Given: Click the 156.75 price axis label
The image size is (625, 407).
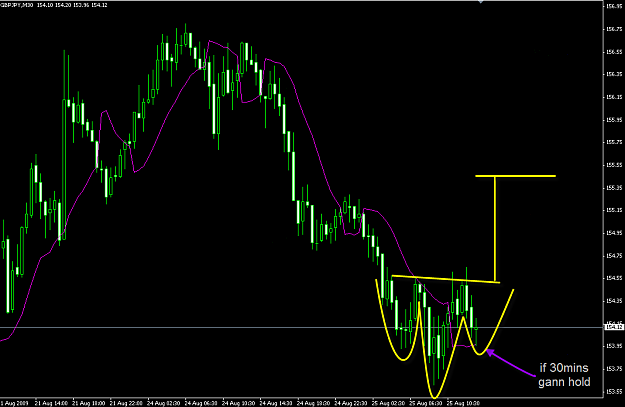Looking at the screenshot, I should (x=614, y=29).
